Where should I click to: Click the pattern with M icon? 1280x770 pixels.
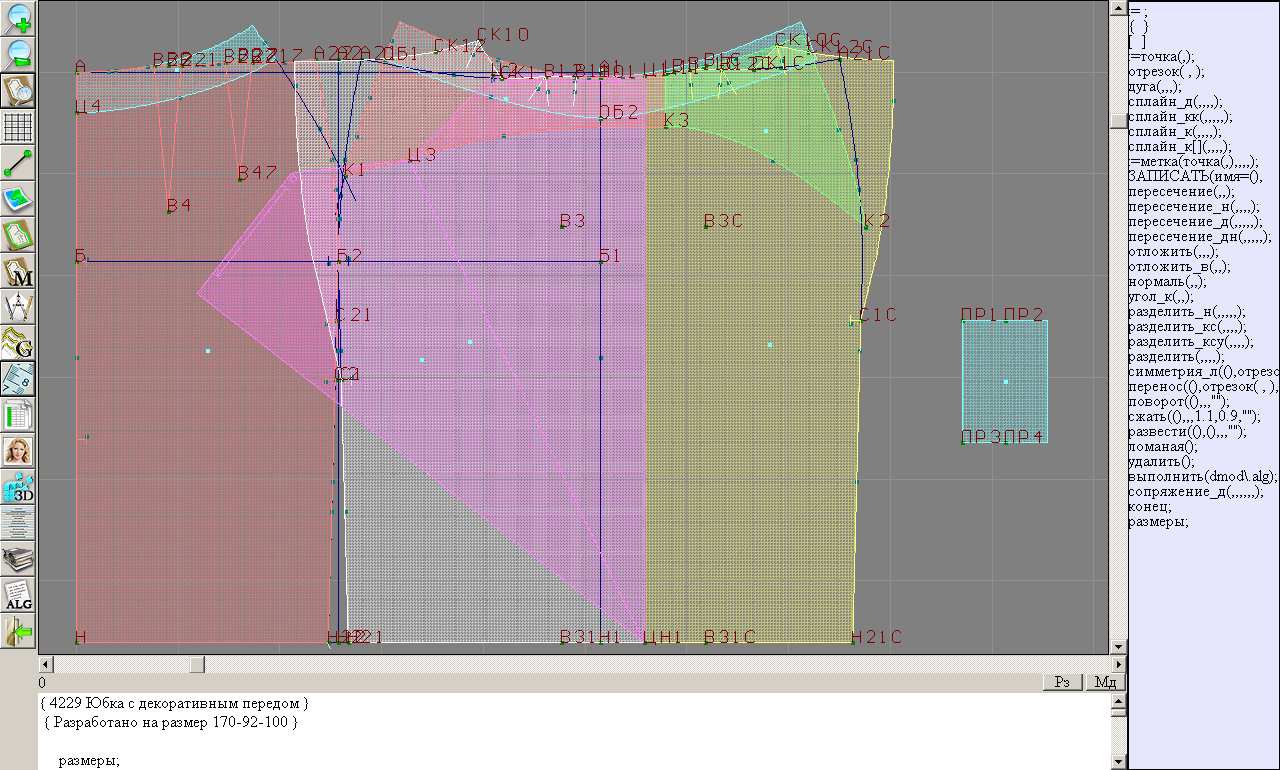[19, 272]
